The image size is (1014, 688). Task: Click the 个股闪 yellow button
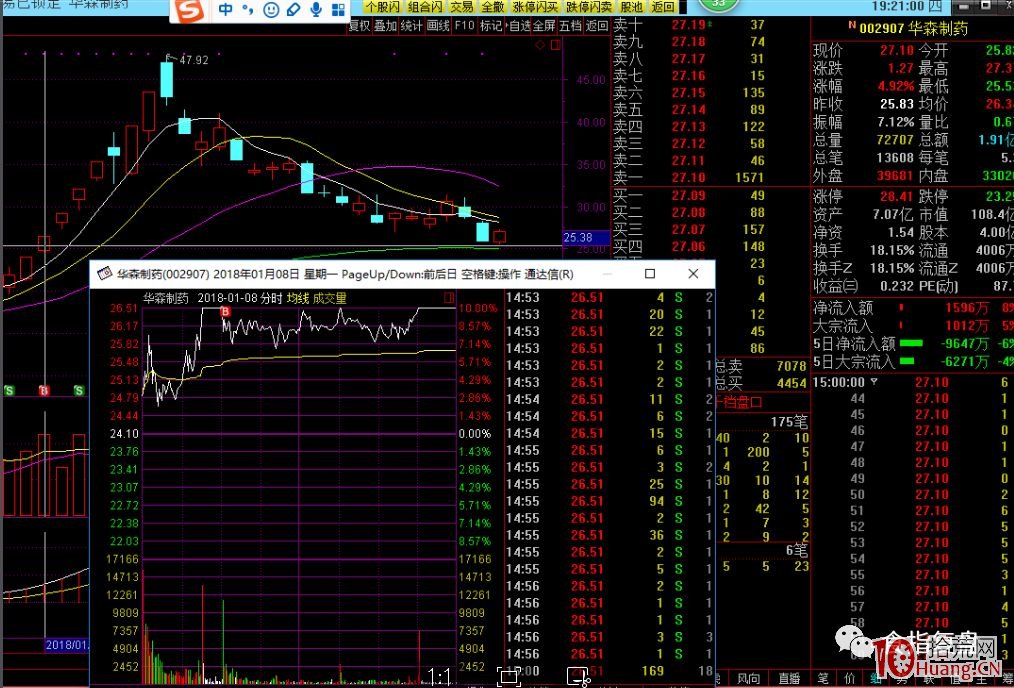pyautogui.click(x=382, y=7)
